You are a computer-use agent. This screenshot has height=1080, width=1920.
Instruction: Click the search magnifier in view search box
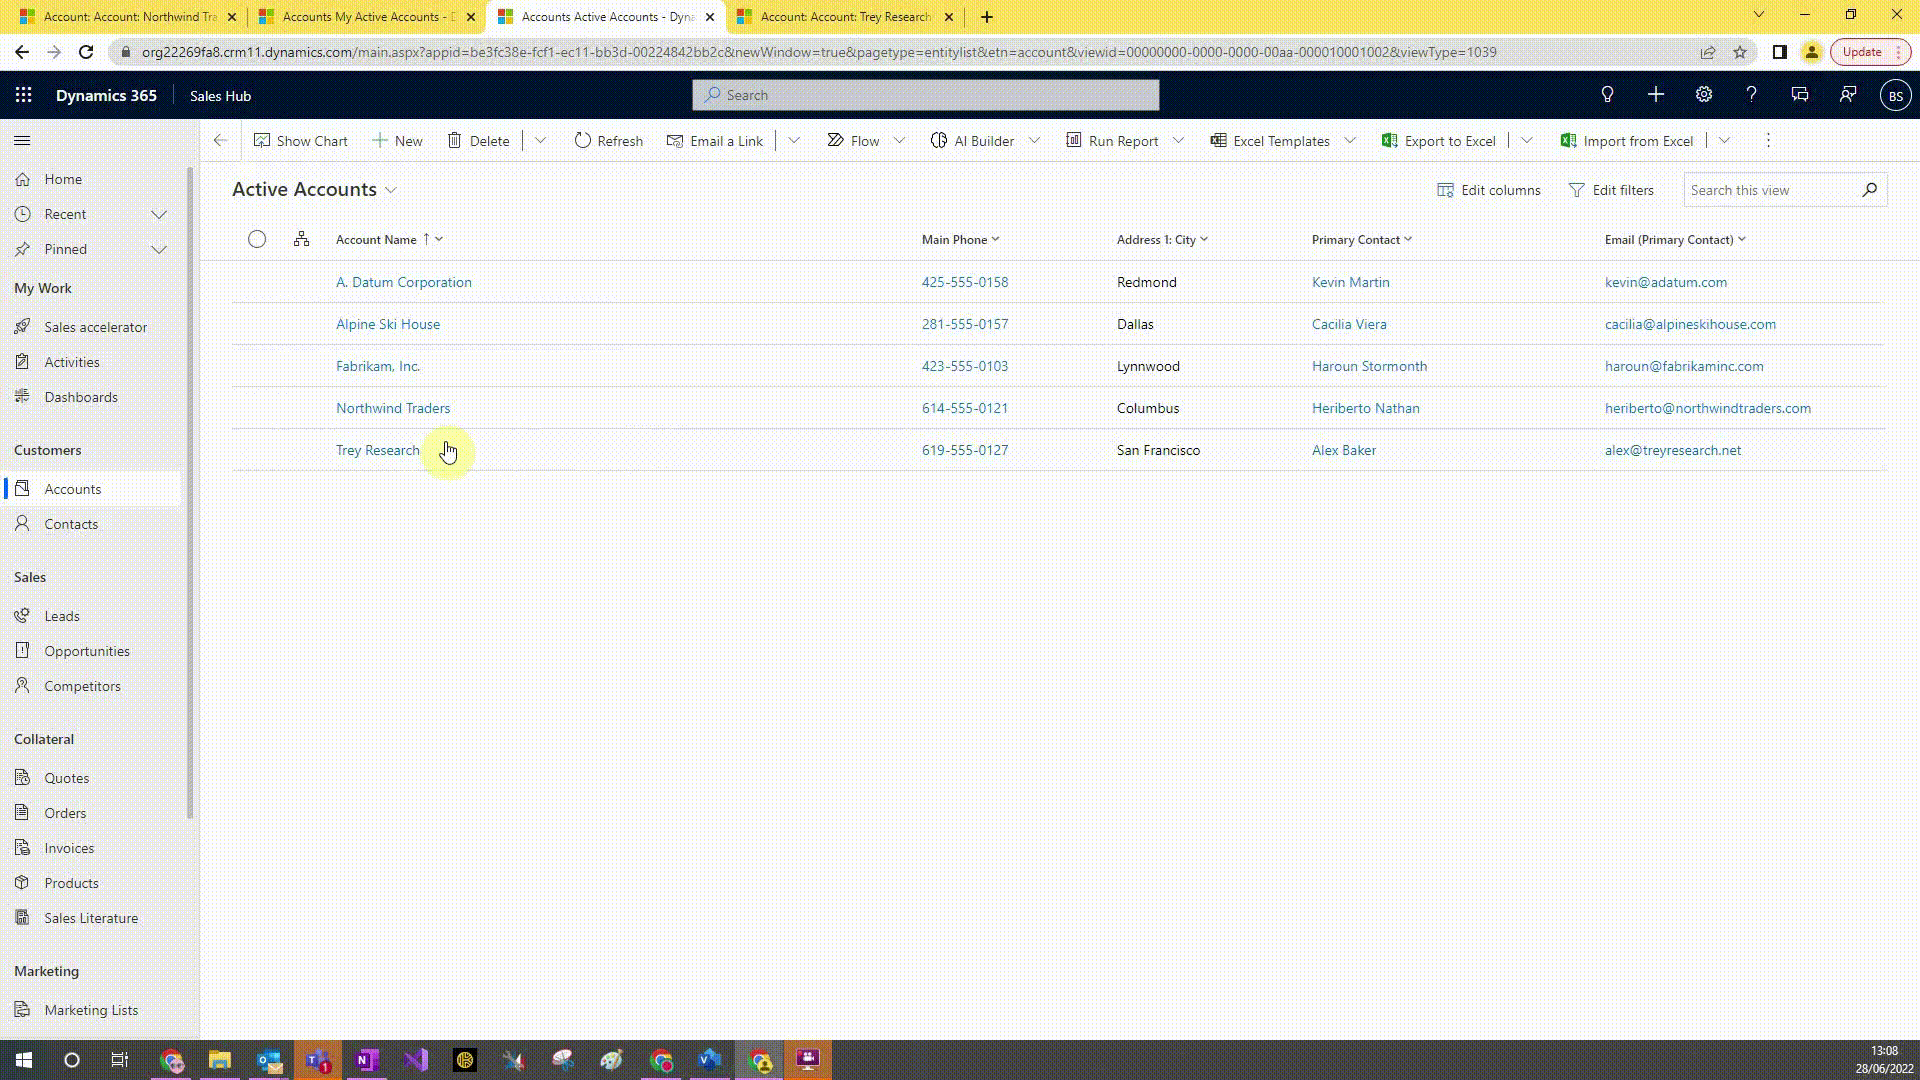tap(1869, 190)
